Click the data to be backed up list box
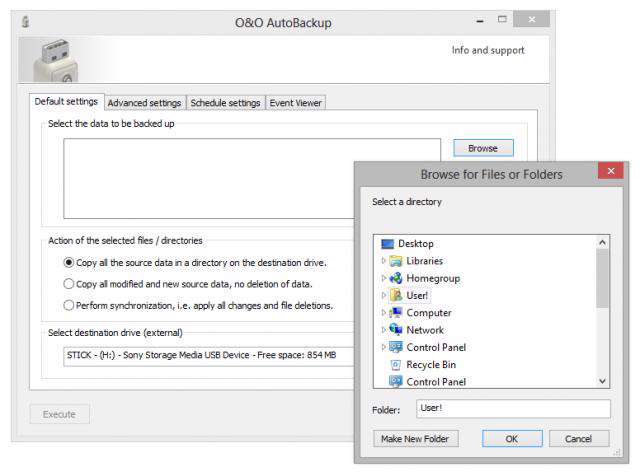 [252, 178]
